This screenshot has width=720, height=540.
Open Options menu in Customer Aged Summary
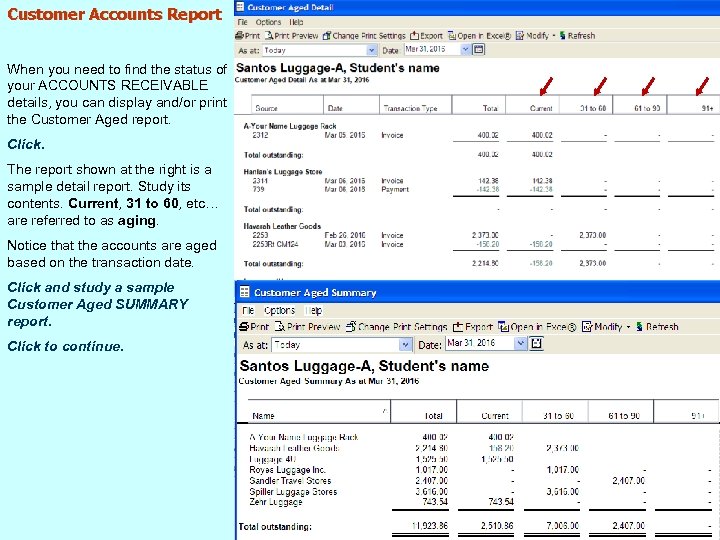tap(279, 310)
